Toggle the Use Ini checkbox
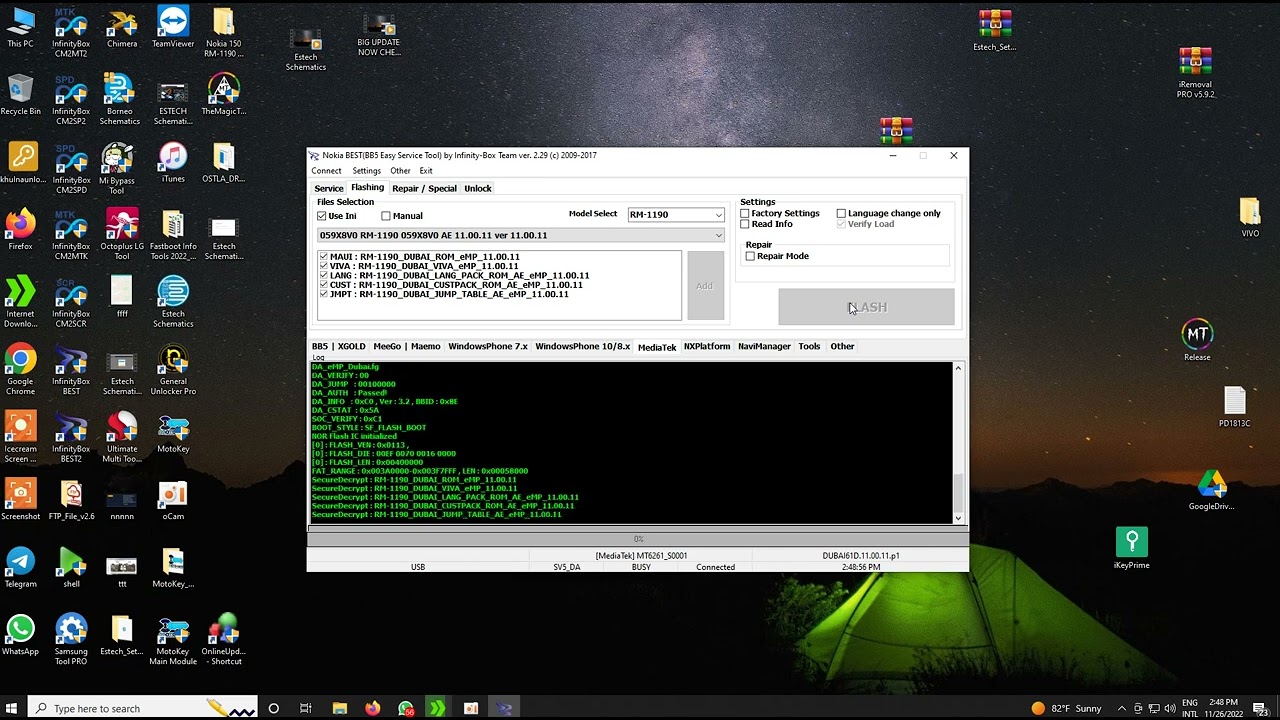1280x720 pixels. click(322, 216)
